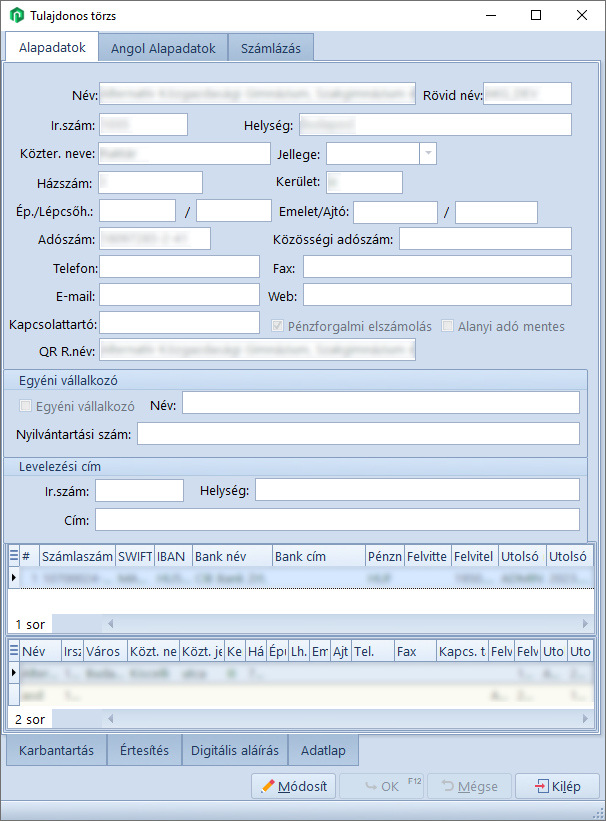The height and width of the screenshot is (821, 606).
Task: Click the bank accounts grid column chooser icon
Action: pos(13,556)
